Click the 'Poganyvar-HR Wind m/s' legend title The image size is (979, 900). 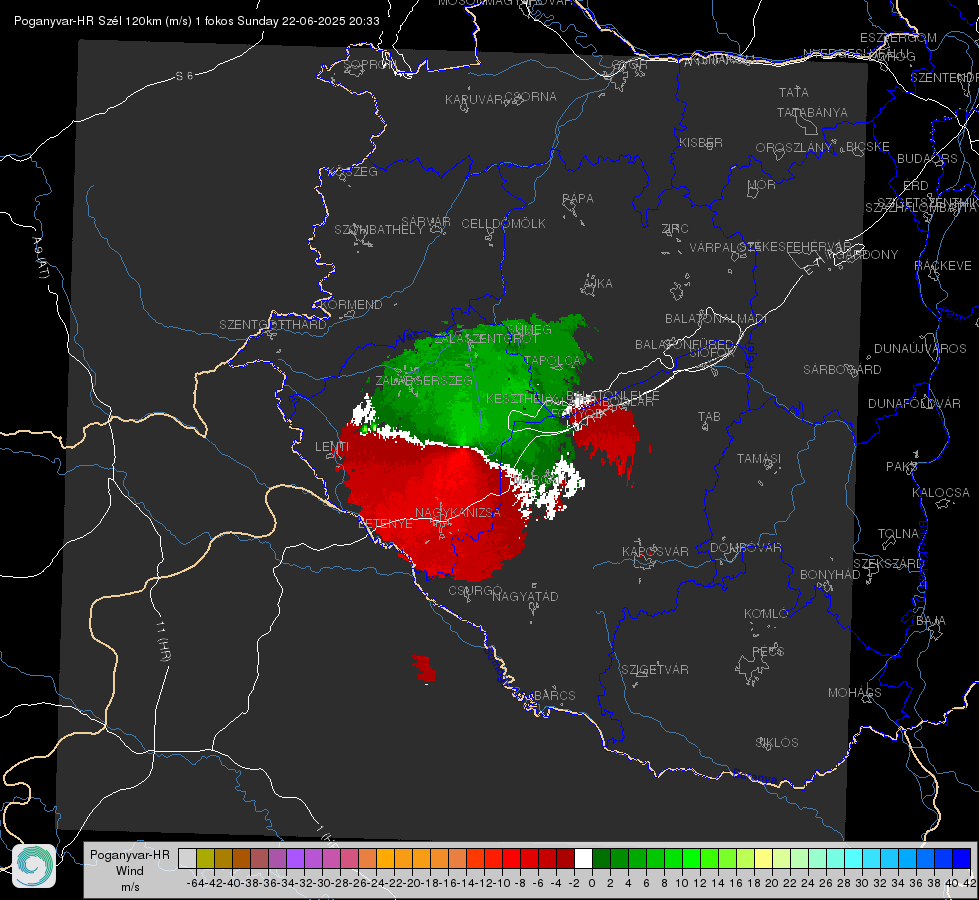click(130, 871)
